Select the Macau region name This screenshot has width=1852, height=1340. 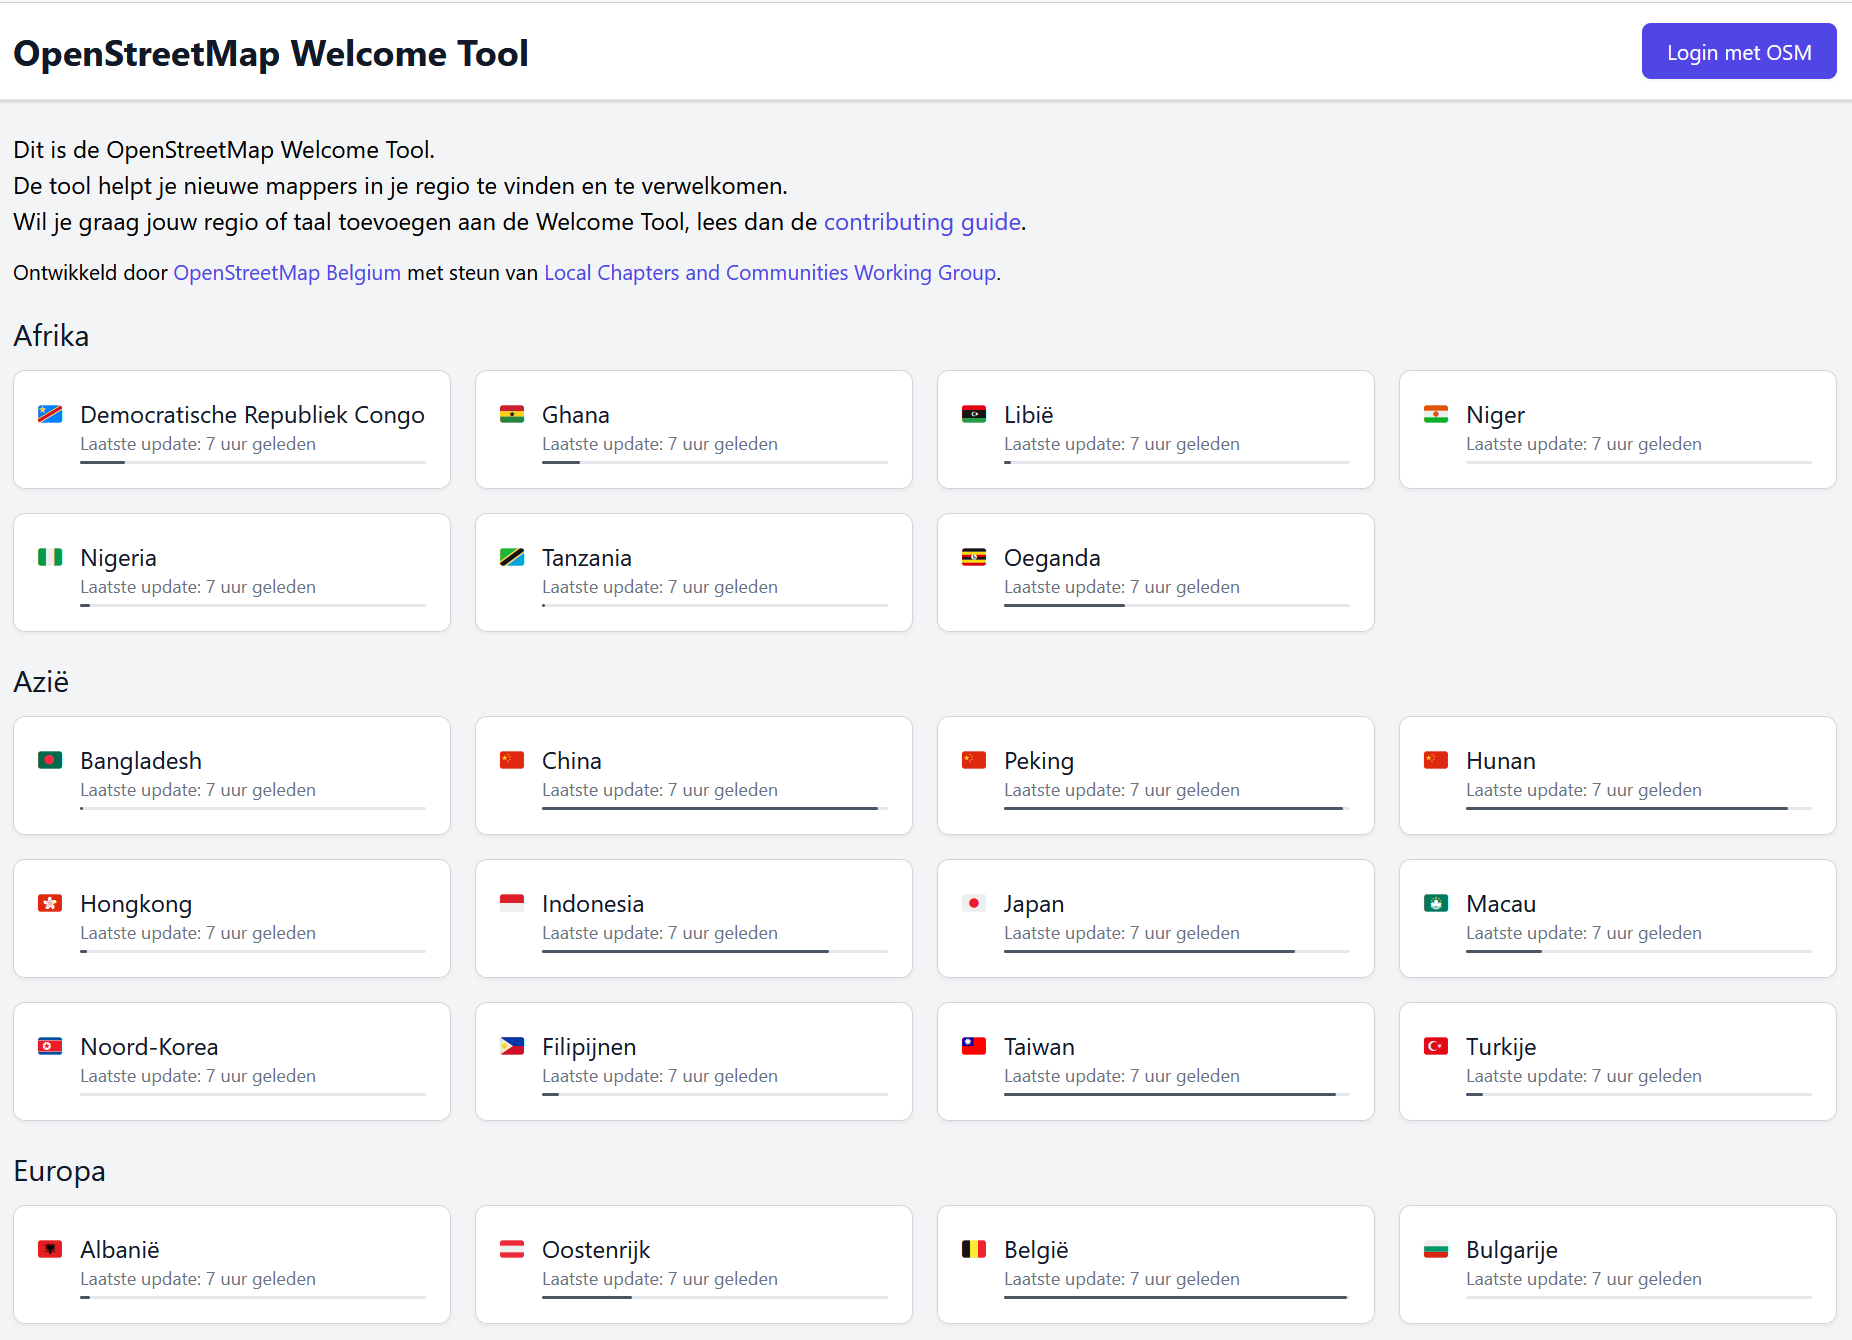[1501, 903]
